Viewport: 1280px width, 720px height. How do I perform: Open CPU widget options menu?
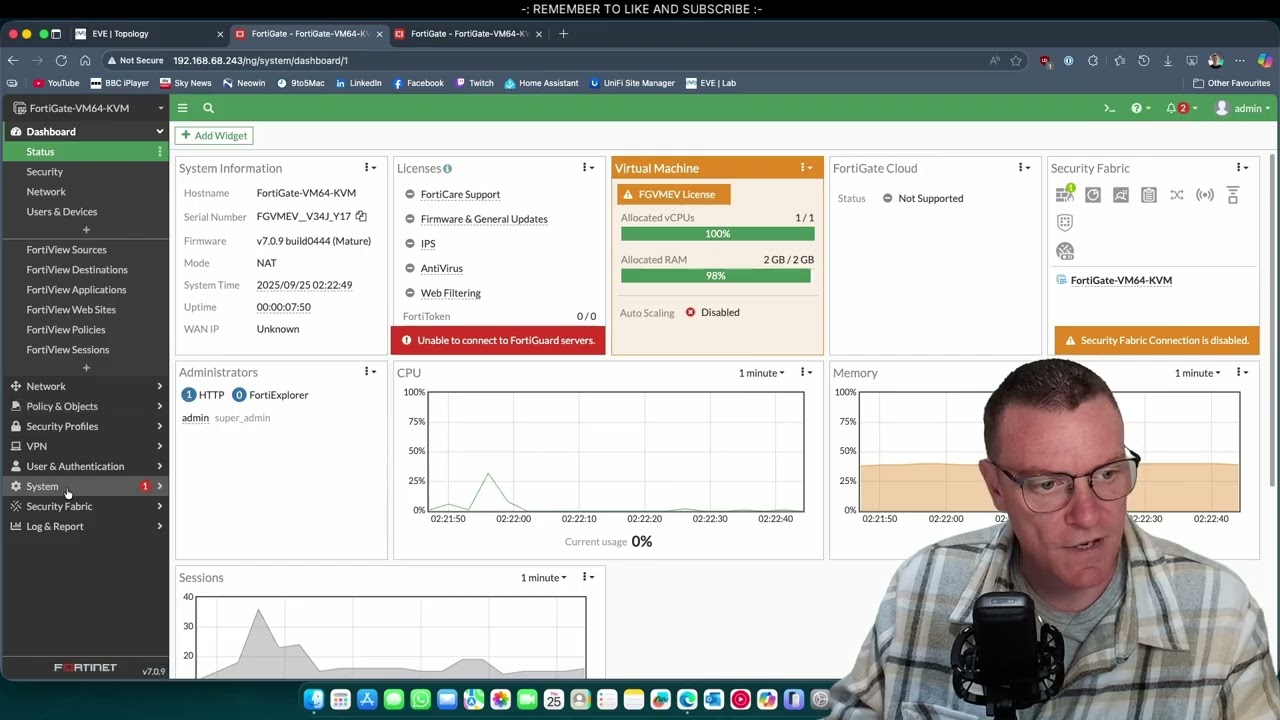pos(806,372)
